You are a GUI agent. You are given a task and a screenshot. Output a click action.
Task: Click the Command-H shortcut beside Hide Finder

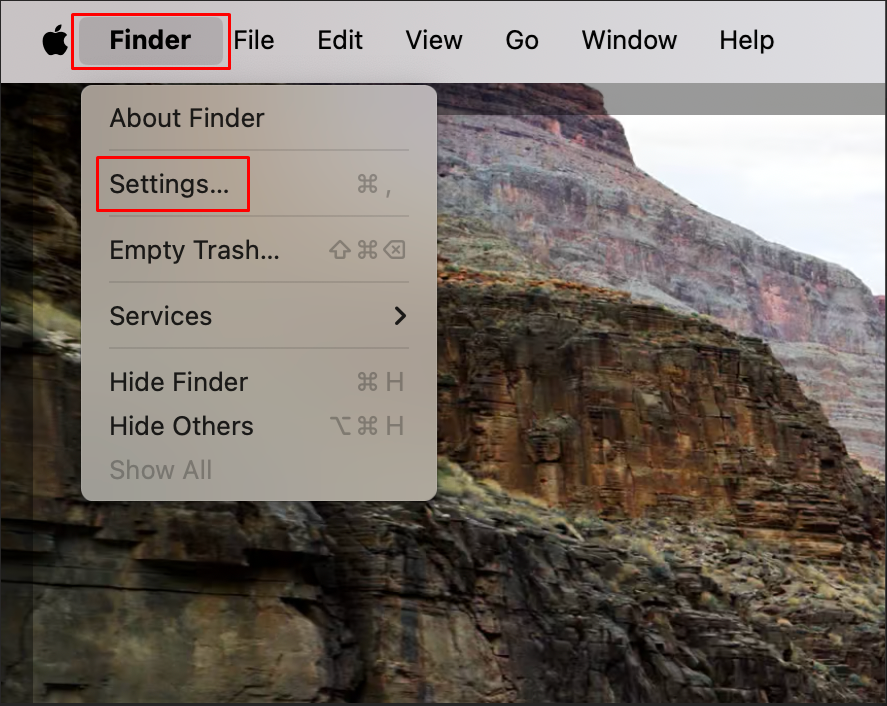380,382
